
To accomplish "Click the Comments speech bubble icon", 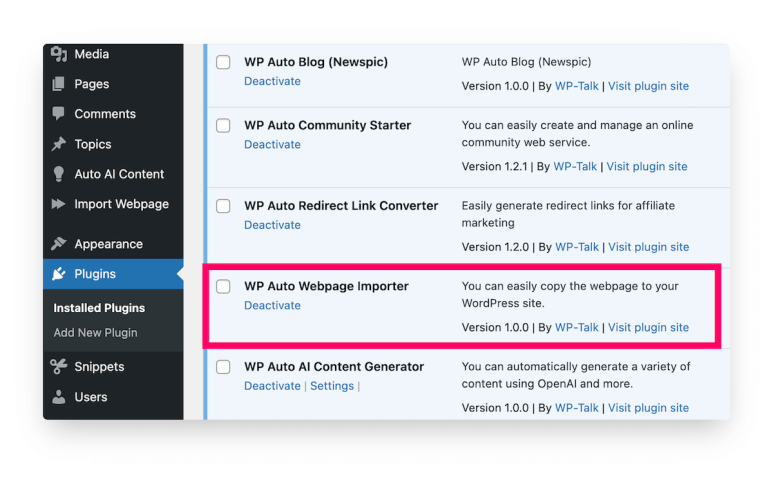I will pyautogui.click(x=58, y=114).
